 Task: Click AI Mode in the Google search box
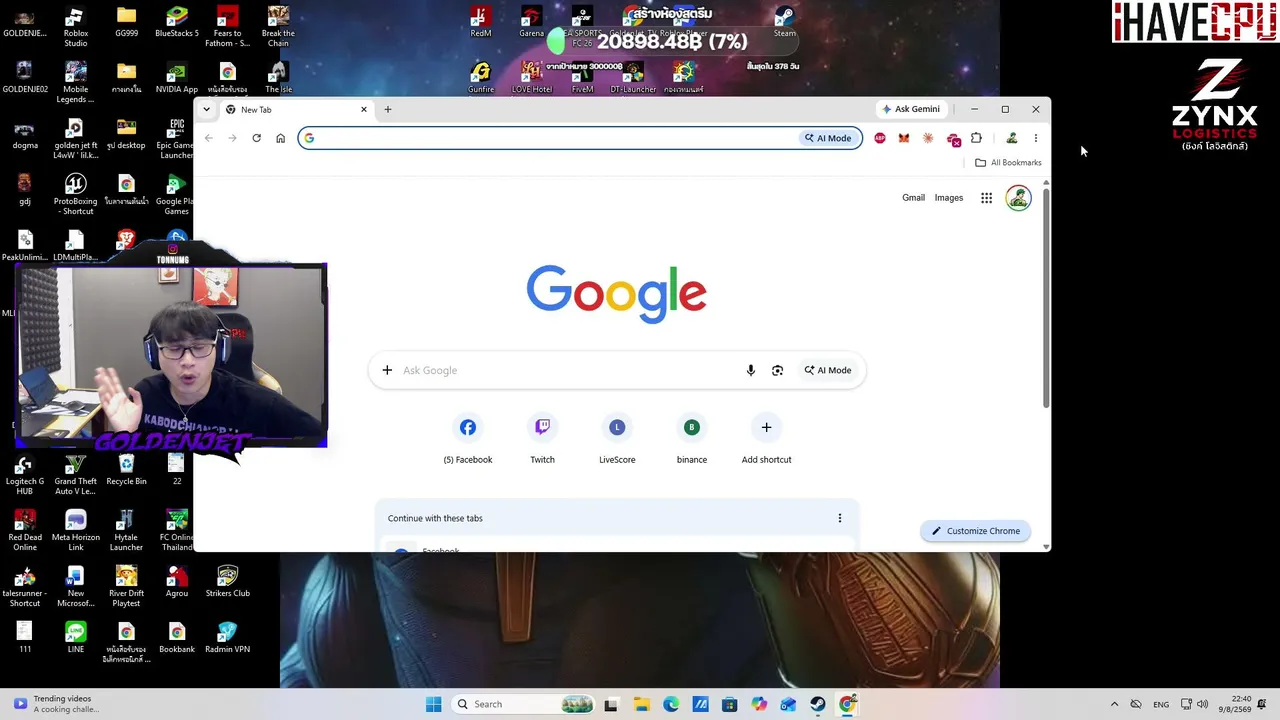(x=828, y=370)
